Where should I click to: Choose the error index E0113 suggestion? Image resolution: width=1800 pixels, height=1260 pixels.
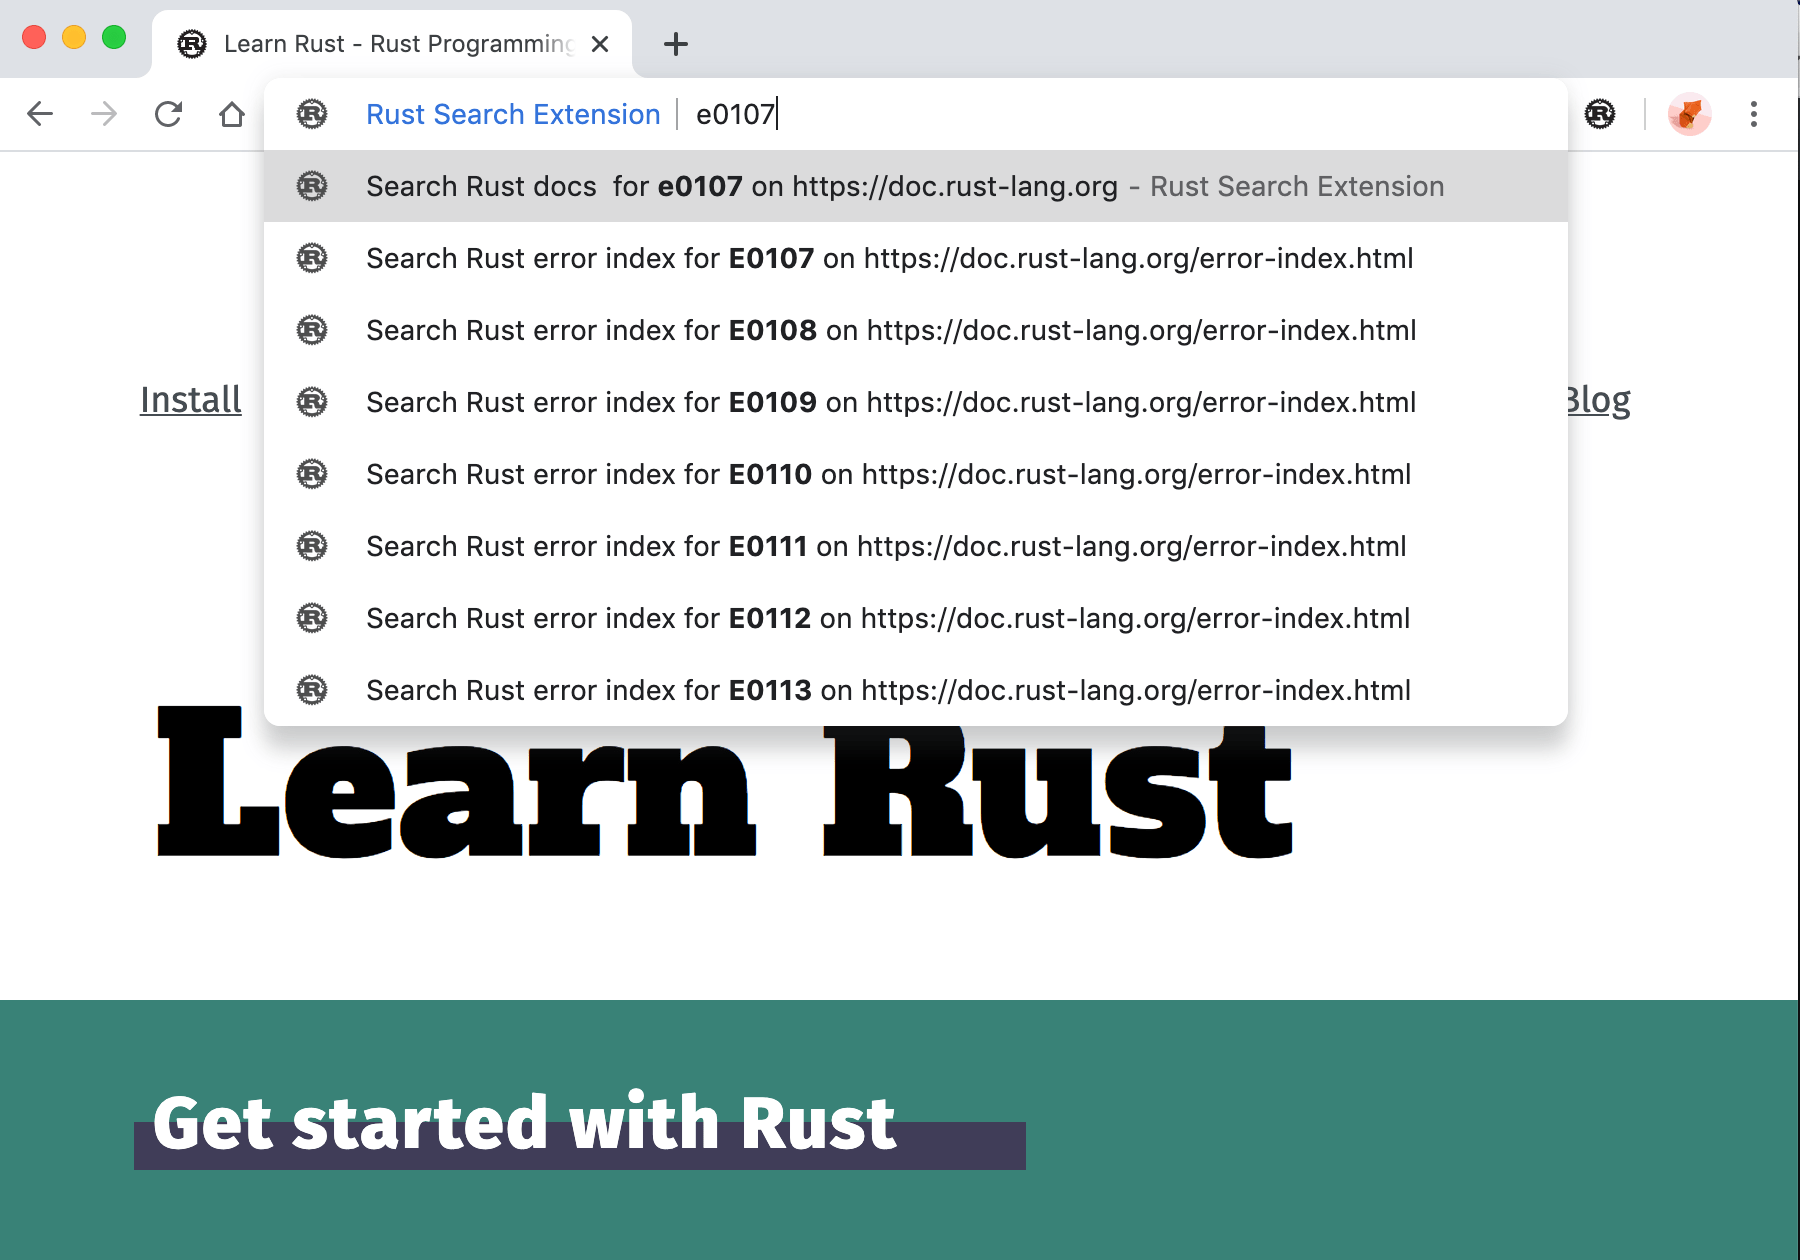(916, 690)
